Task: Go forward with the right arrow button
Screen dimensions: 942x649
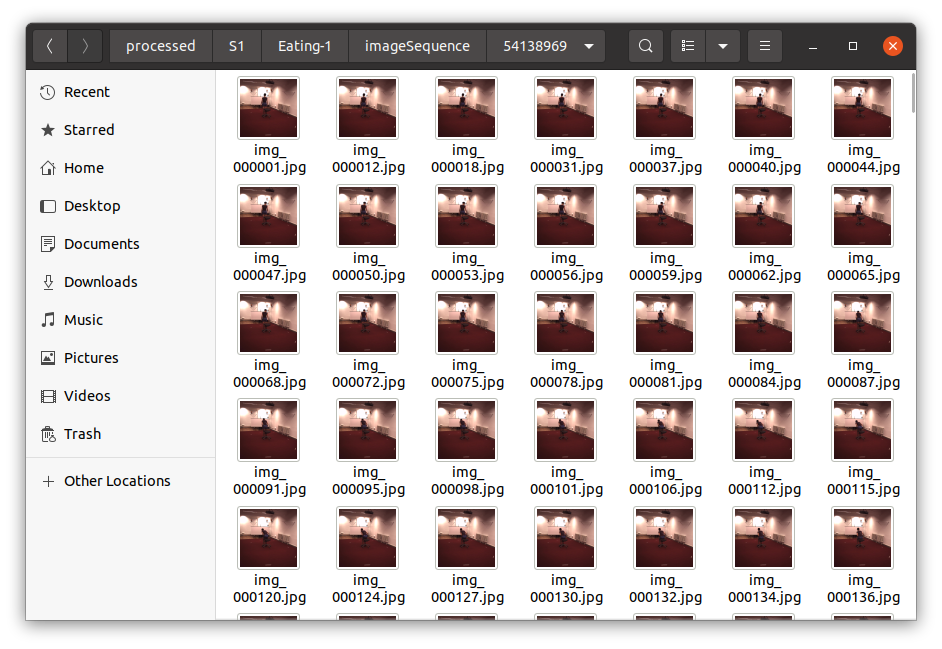Action: click(x=85, y=46)
